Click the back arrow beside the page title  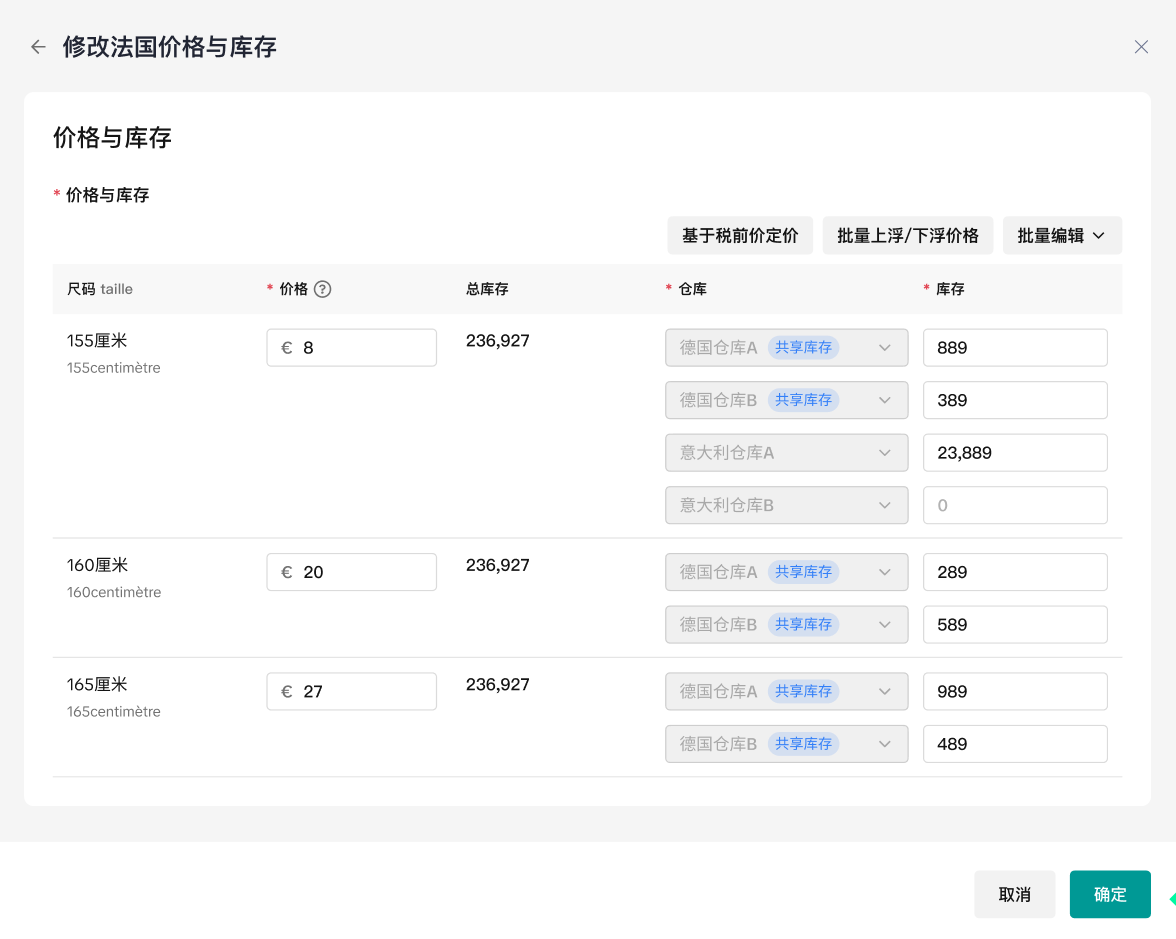click(38, 47)
